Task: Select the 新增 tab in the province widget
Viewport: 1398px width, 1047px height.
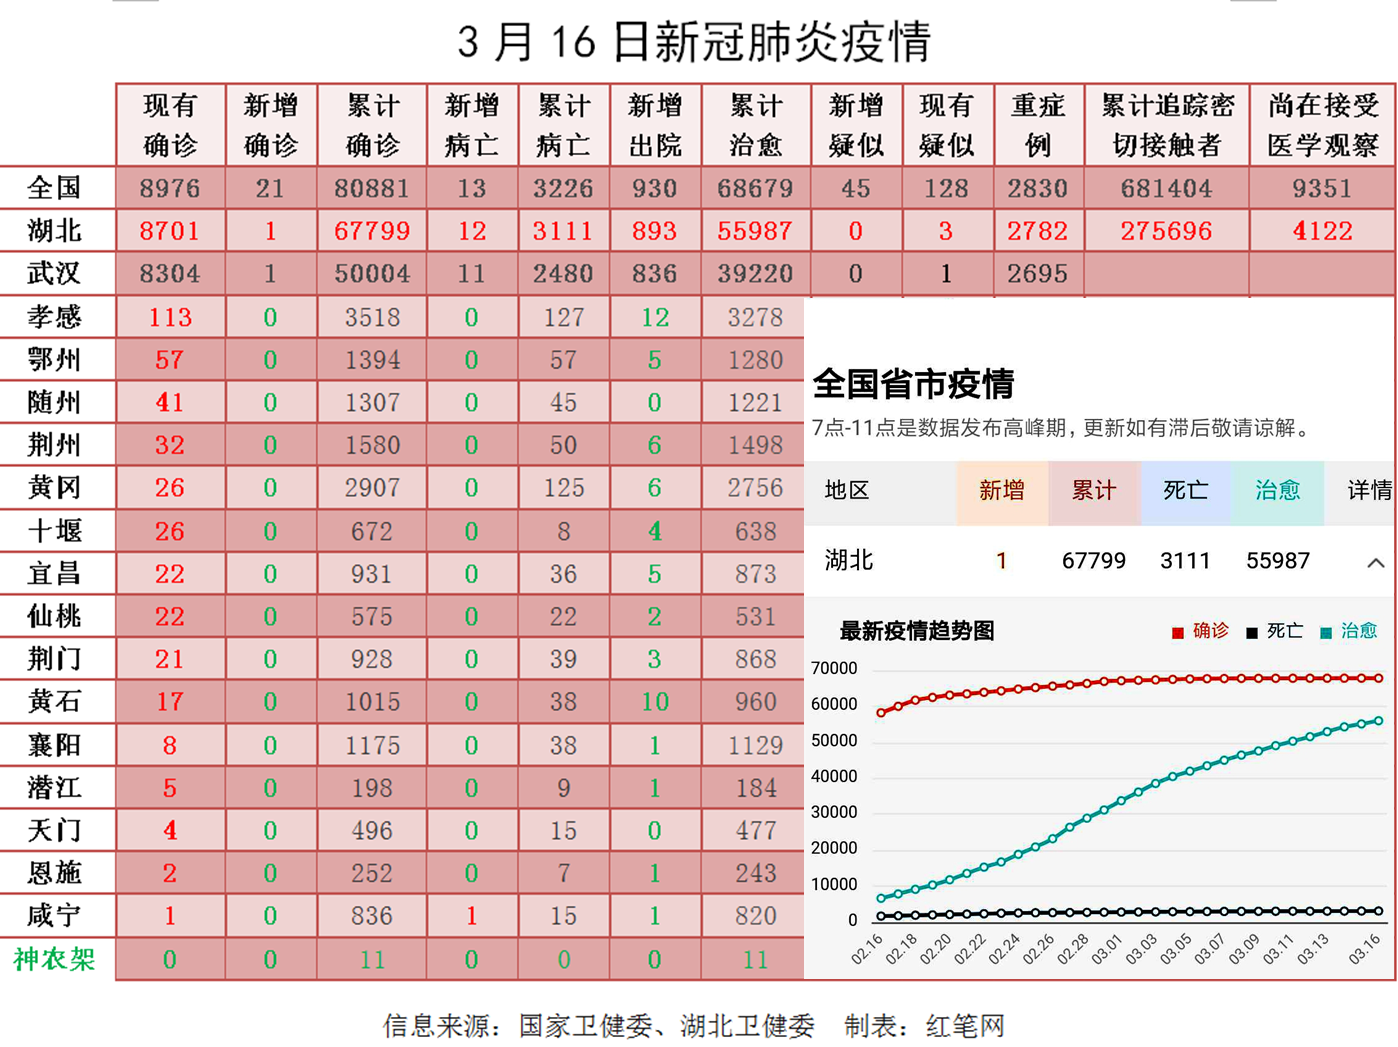Action: 1001,491
